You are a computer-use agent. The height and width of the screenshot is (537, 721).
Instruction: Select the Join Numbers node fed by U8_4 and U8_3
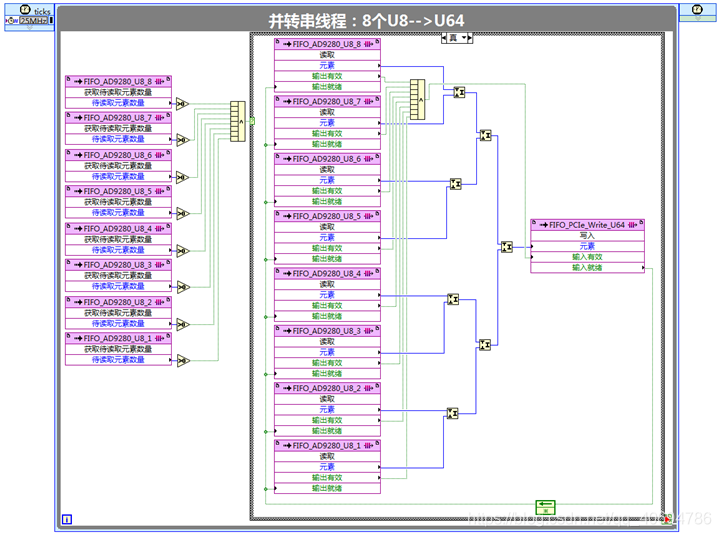pos(453,299)
